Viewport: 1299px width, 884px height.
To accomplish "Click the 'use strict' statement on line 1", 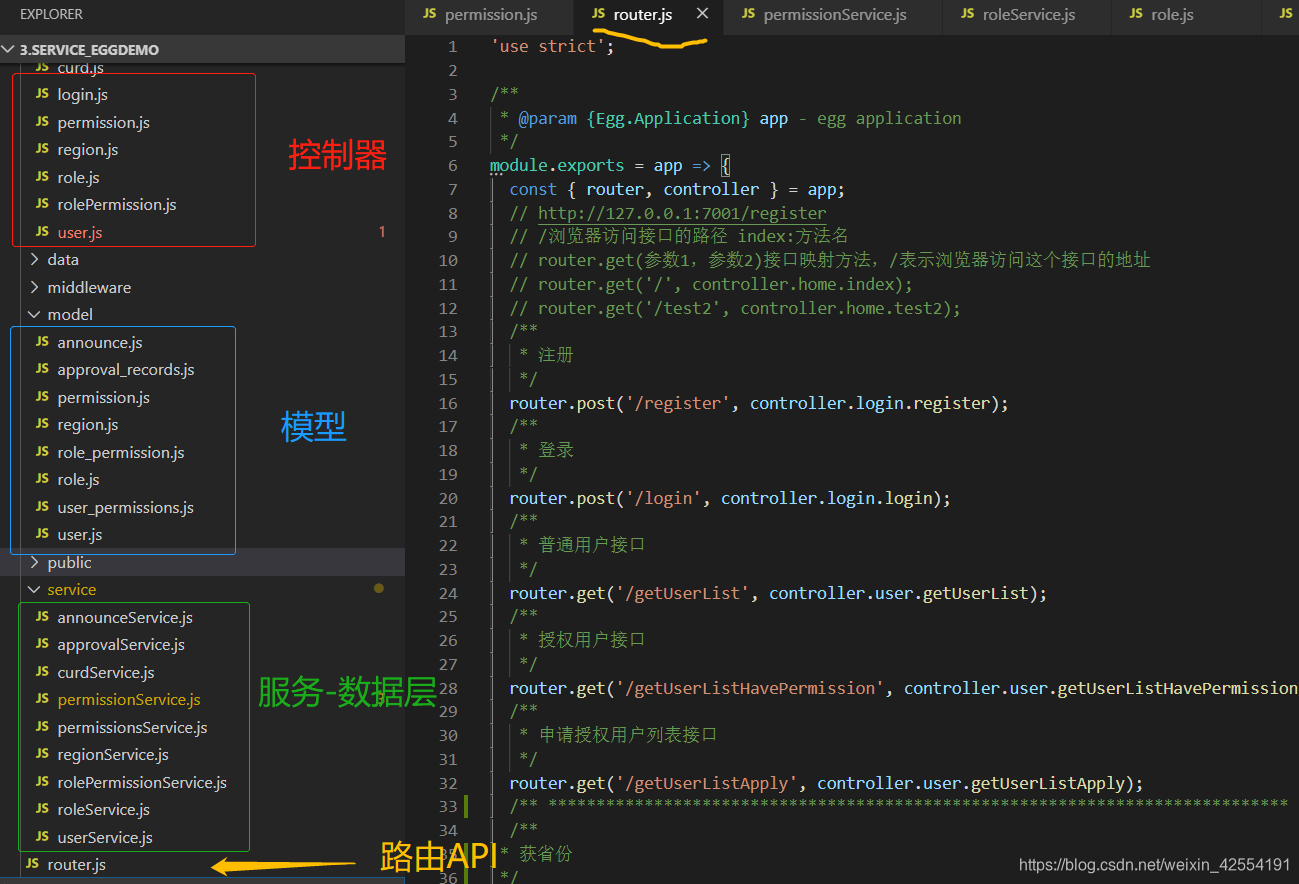I will [x=552, y=46].
